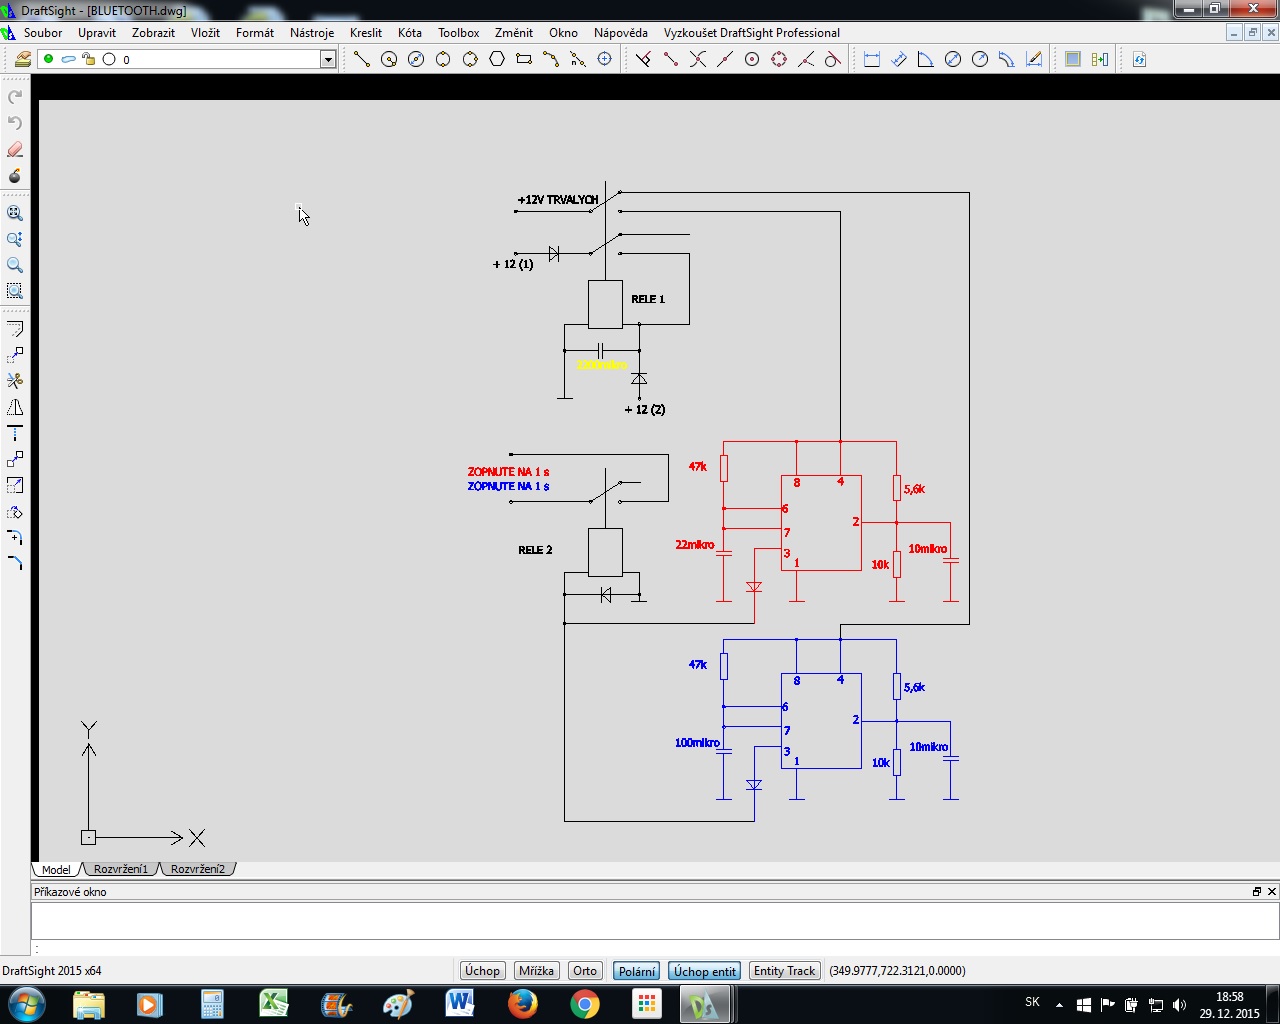Activate the eraser delete tool
This screenshot has width=1280, height=1024.
(15, 150)
